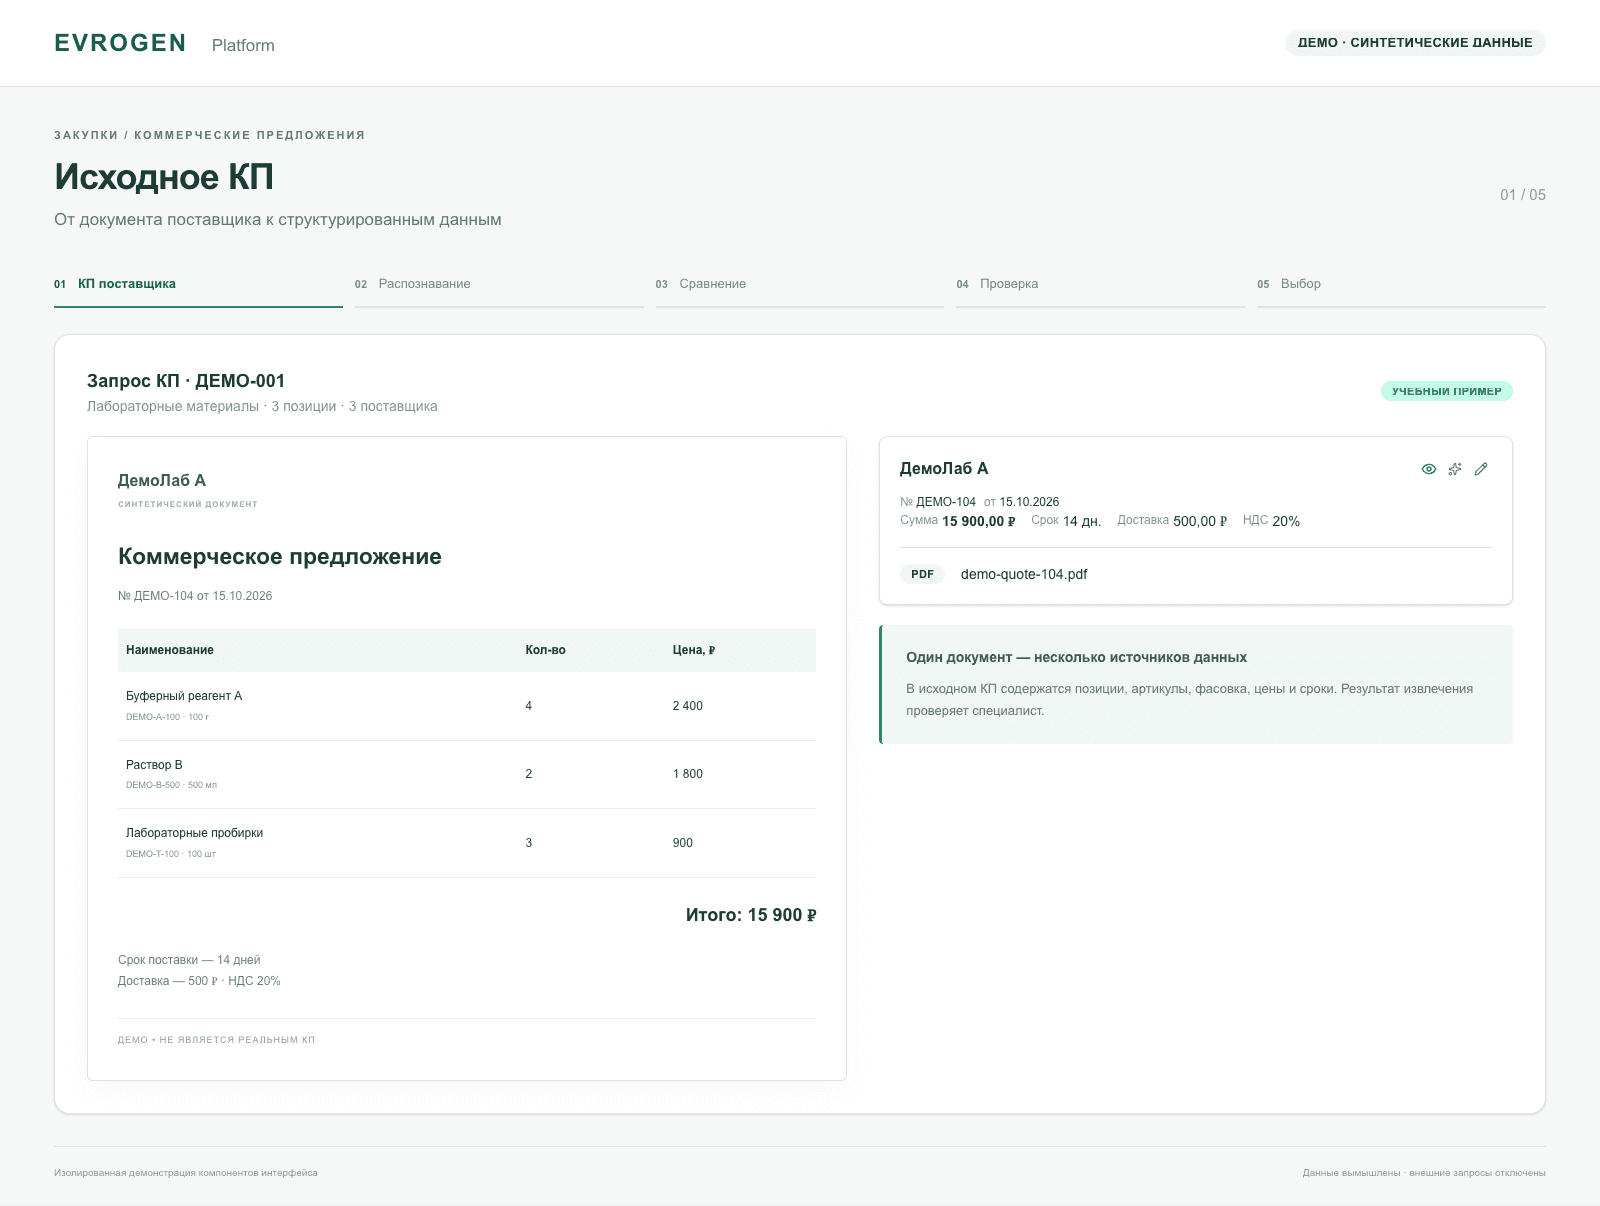Click the ДЕМО · СИНТЕТИЧЕСКИЕ ДАННЫЕ badge
Viewport: 1600px width, 1206px height.
(1415, 43)
